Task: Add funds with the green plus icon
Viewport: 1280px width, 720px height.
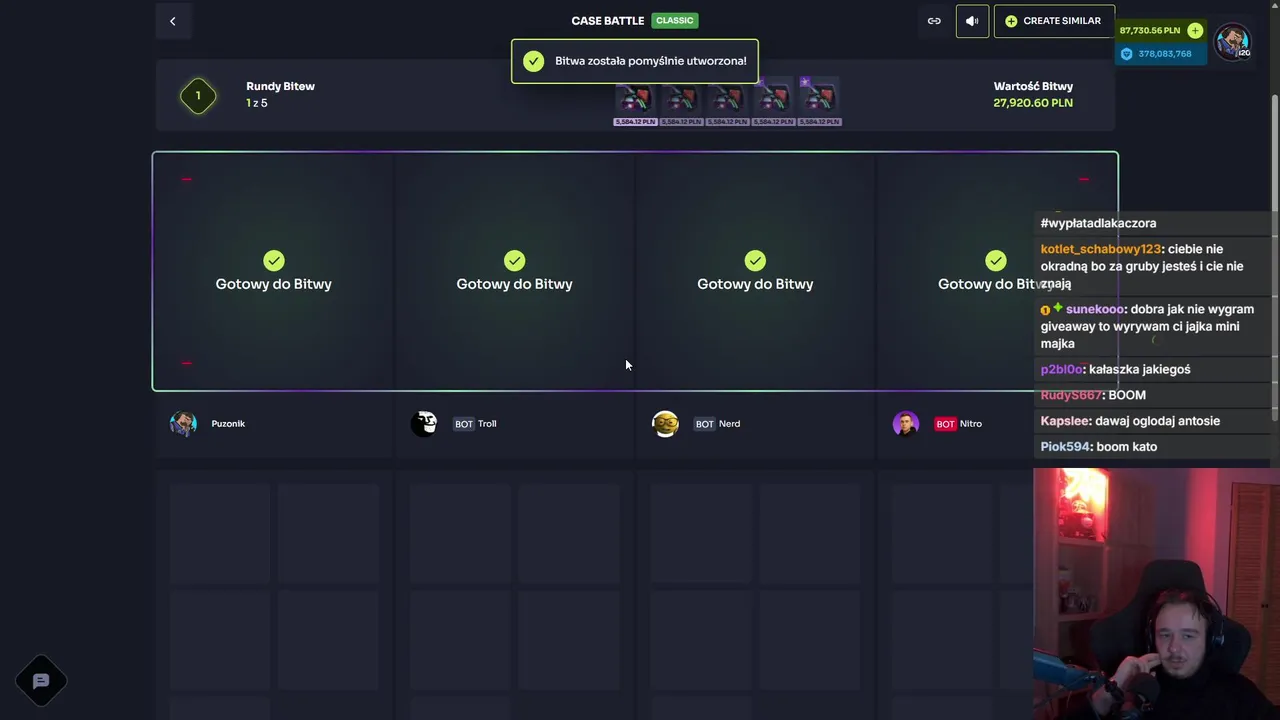Action: (x=1195, y=30)
